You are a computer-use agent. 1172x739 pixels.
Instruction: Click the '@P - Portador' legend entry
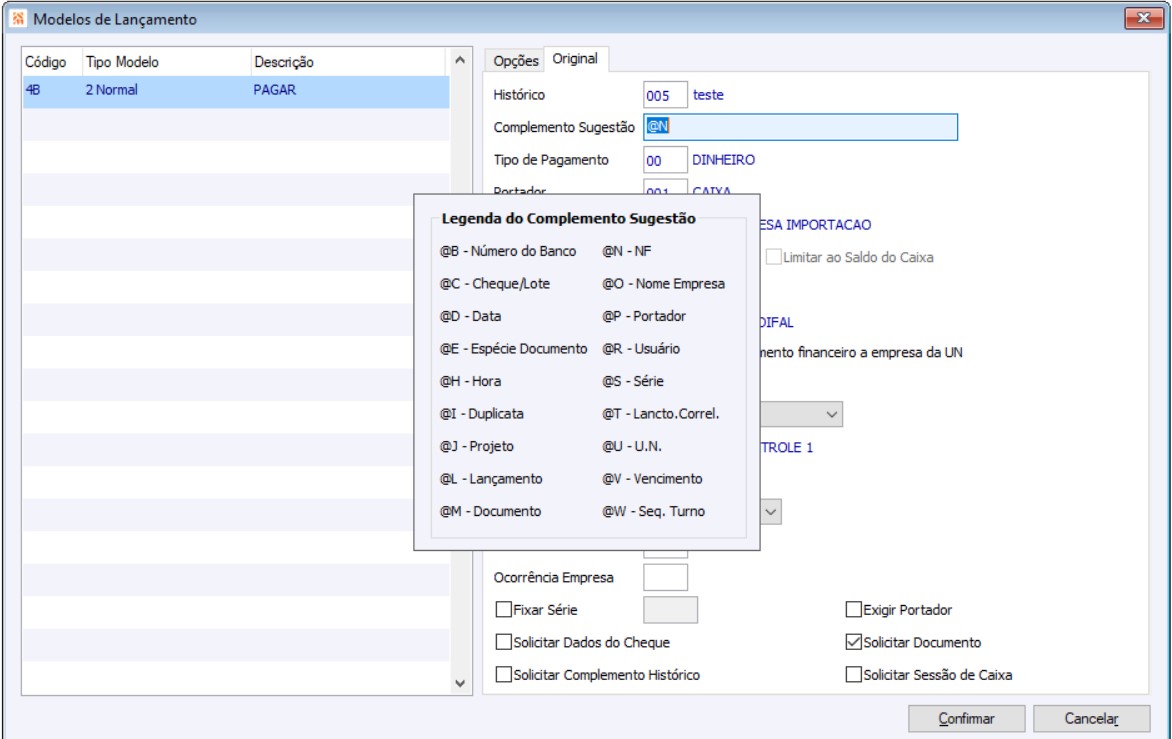pyautogui.click(x=644, y=316)
